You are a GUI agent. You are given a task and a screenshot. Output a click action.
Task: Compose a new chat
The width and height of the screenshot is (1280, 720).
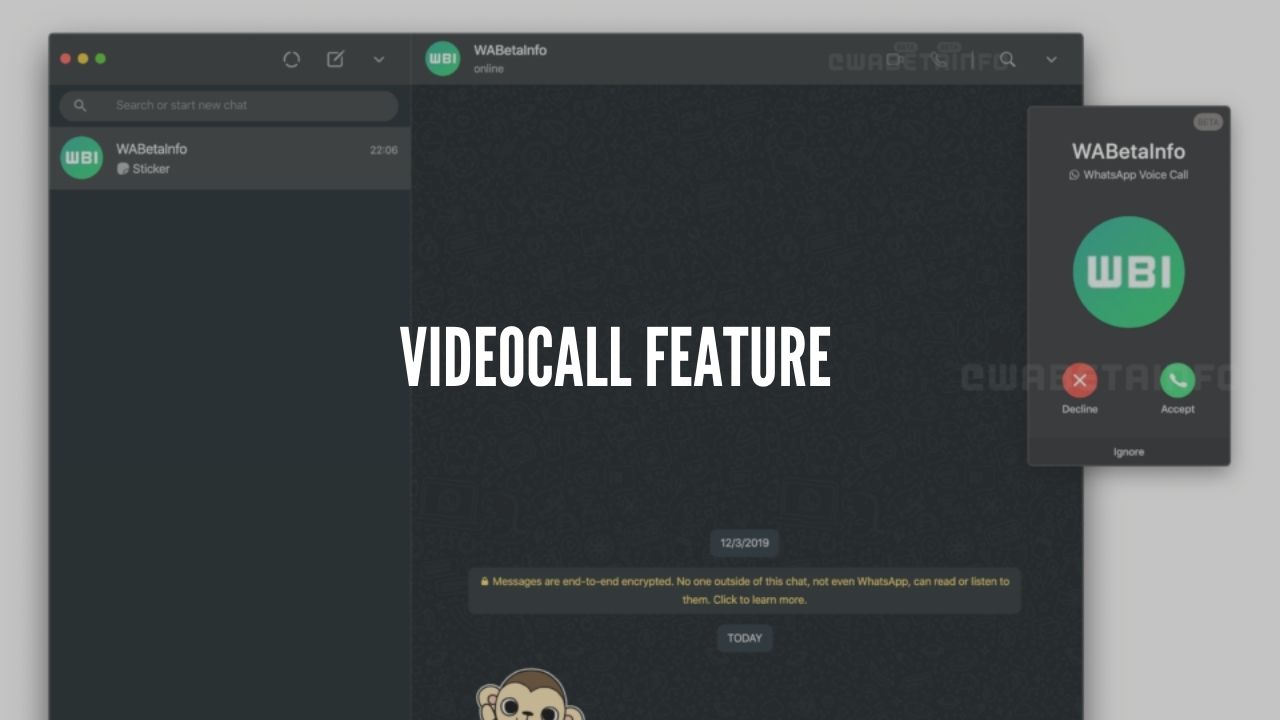[335, 59]
